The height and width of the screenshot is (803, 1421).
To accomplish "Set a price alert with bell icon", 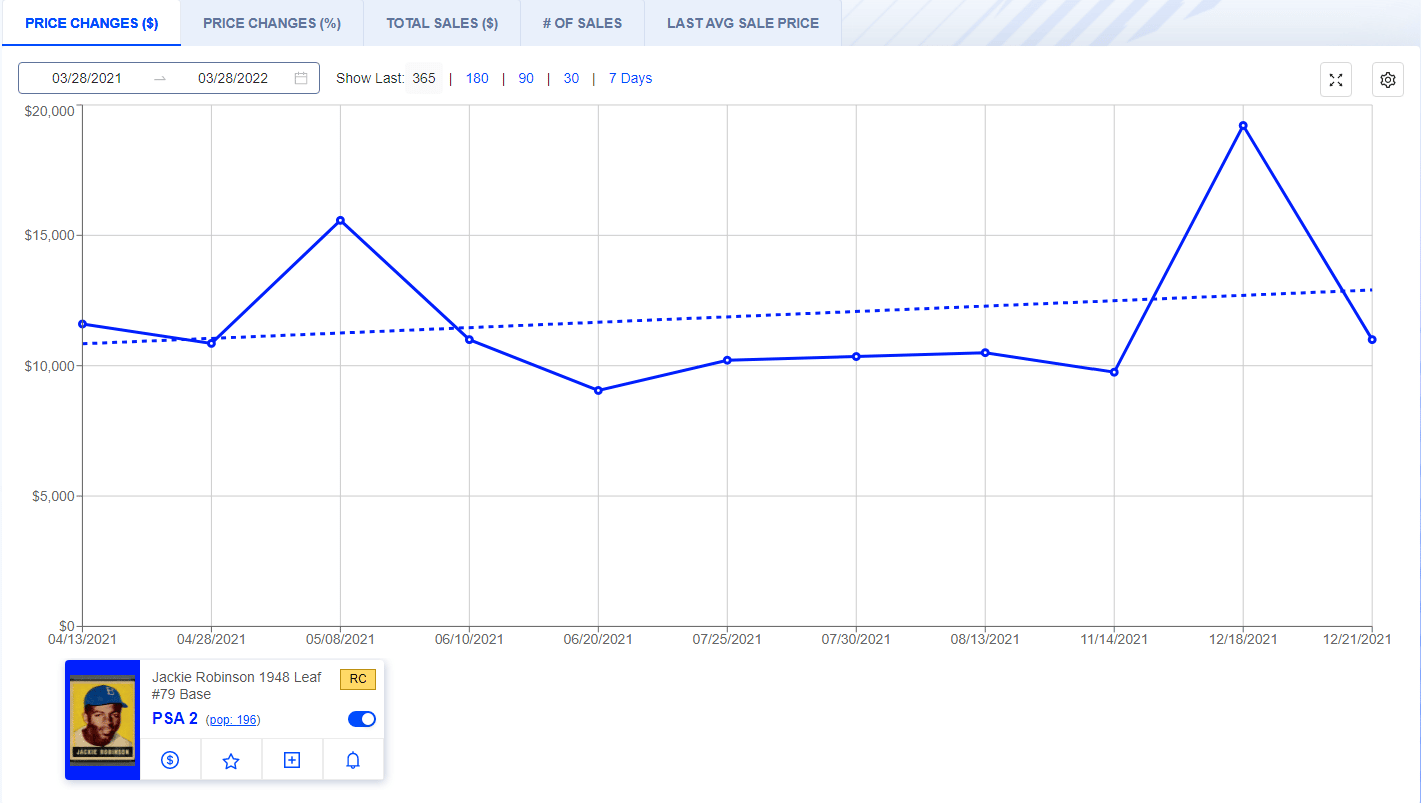I will (353, 761).
